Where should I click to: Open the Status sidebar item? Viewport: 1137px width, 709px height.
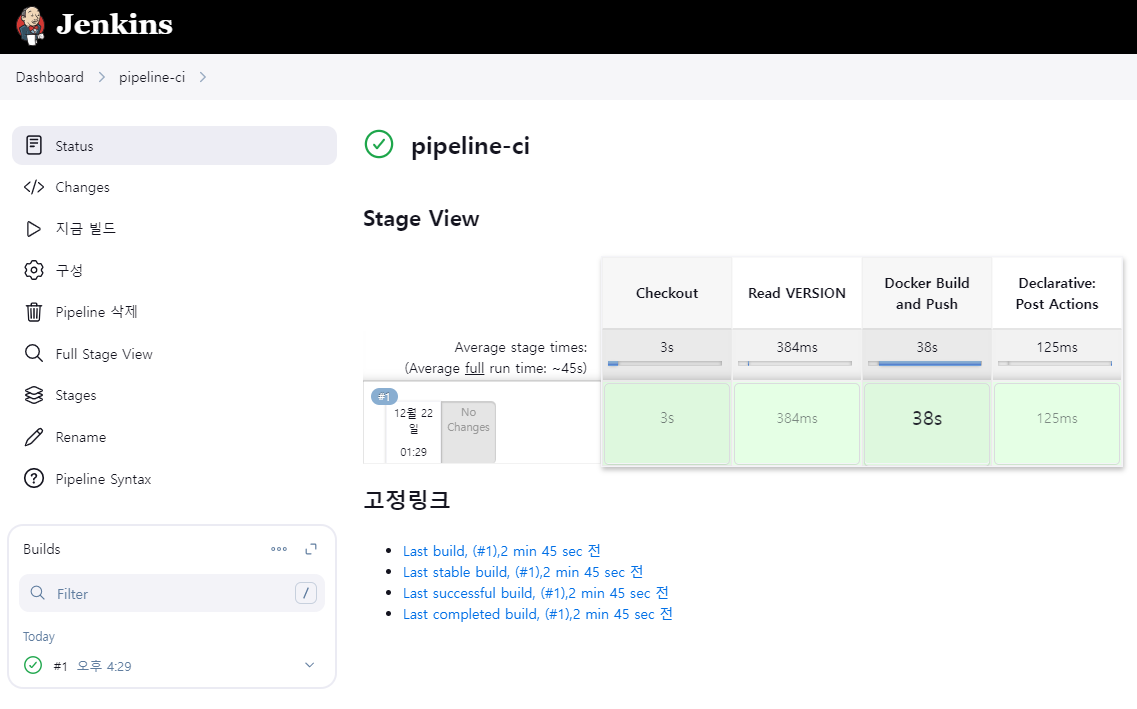coord(174,146)
